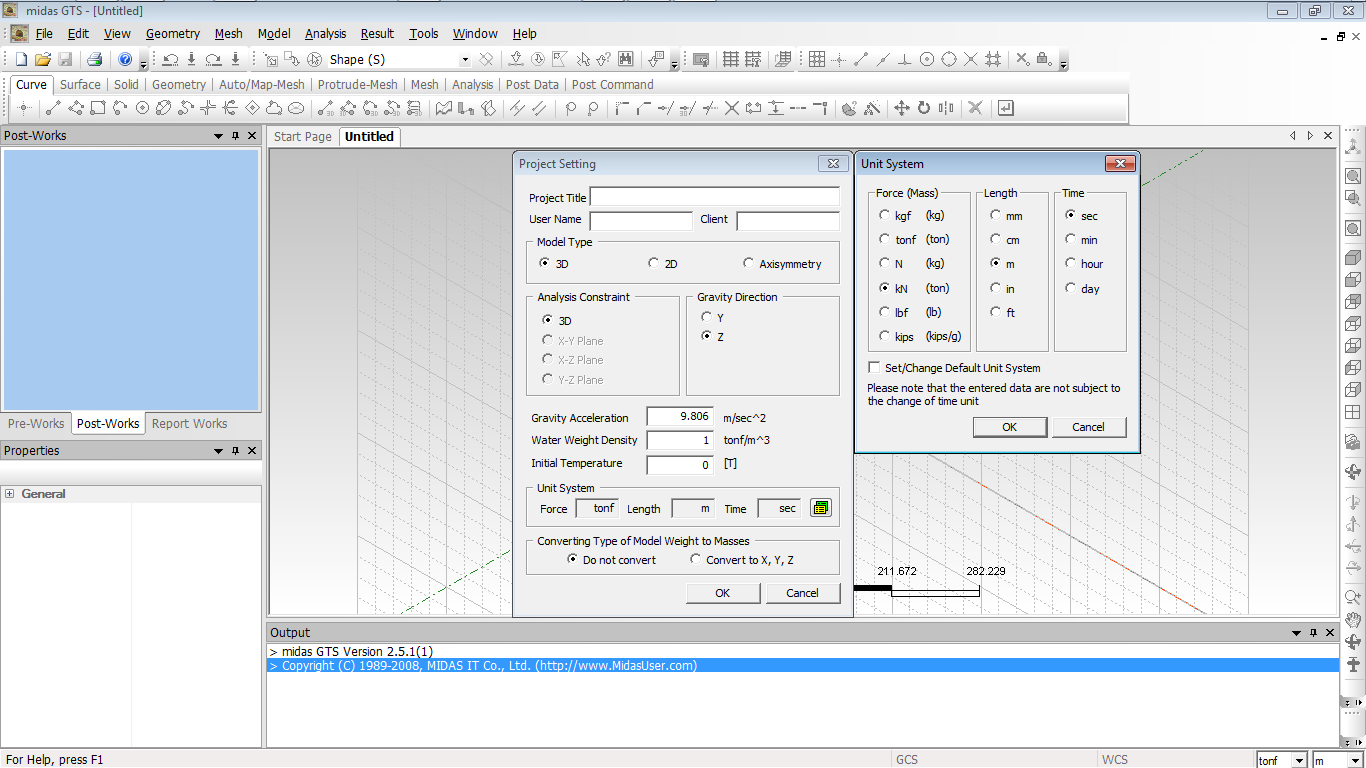Toggle the center snap circle icon

point(927,60)
